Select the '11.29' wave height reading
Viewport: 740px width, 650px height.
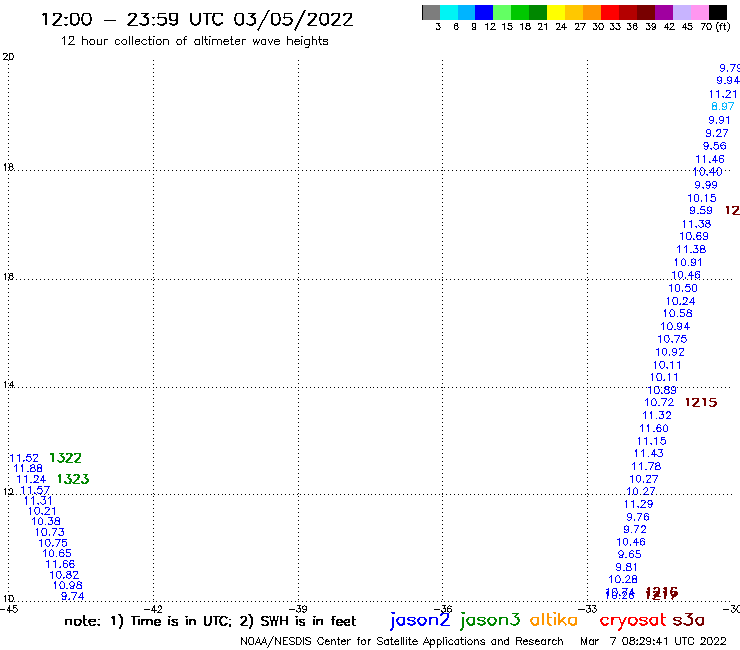(639, 504)
